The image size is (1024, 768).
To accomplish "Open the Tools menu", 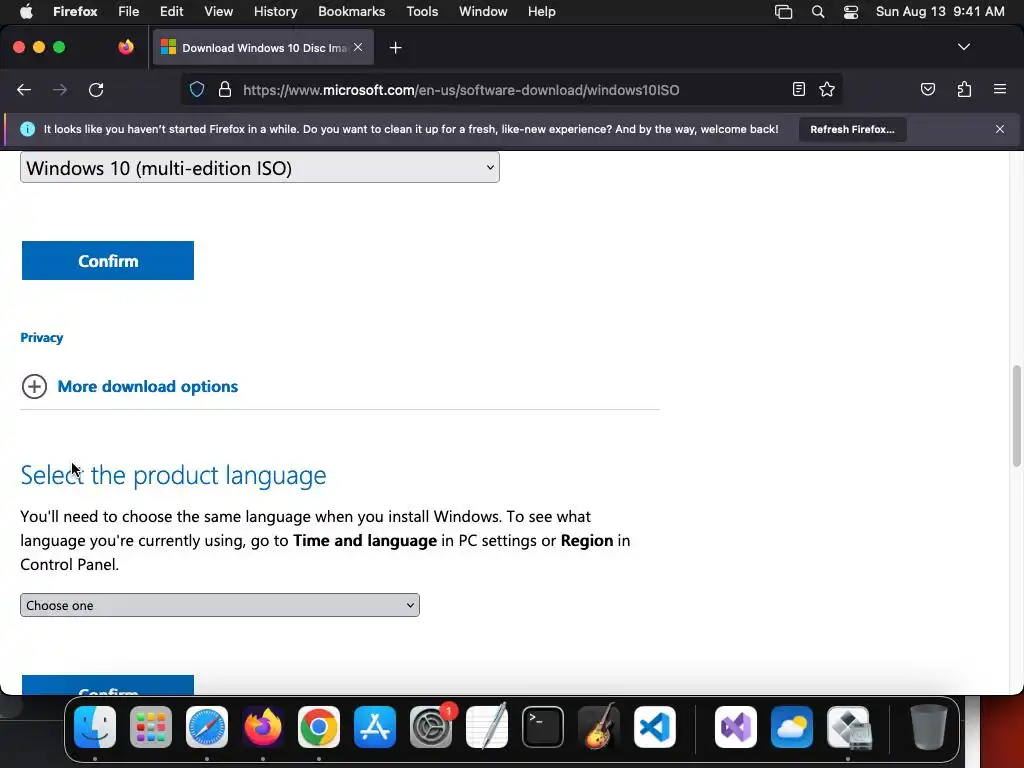I will pos(422,11).
